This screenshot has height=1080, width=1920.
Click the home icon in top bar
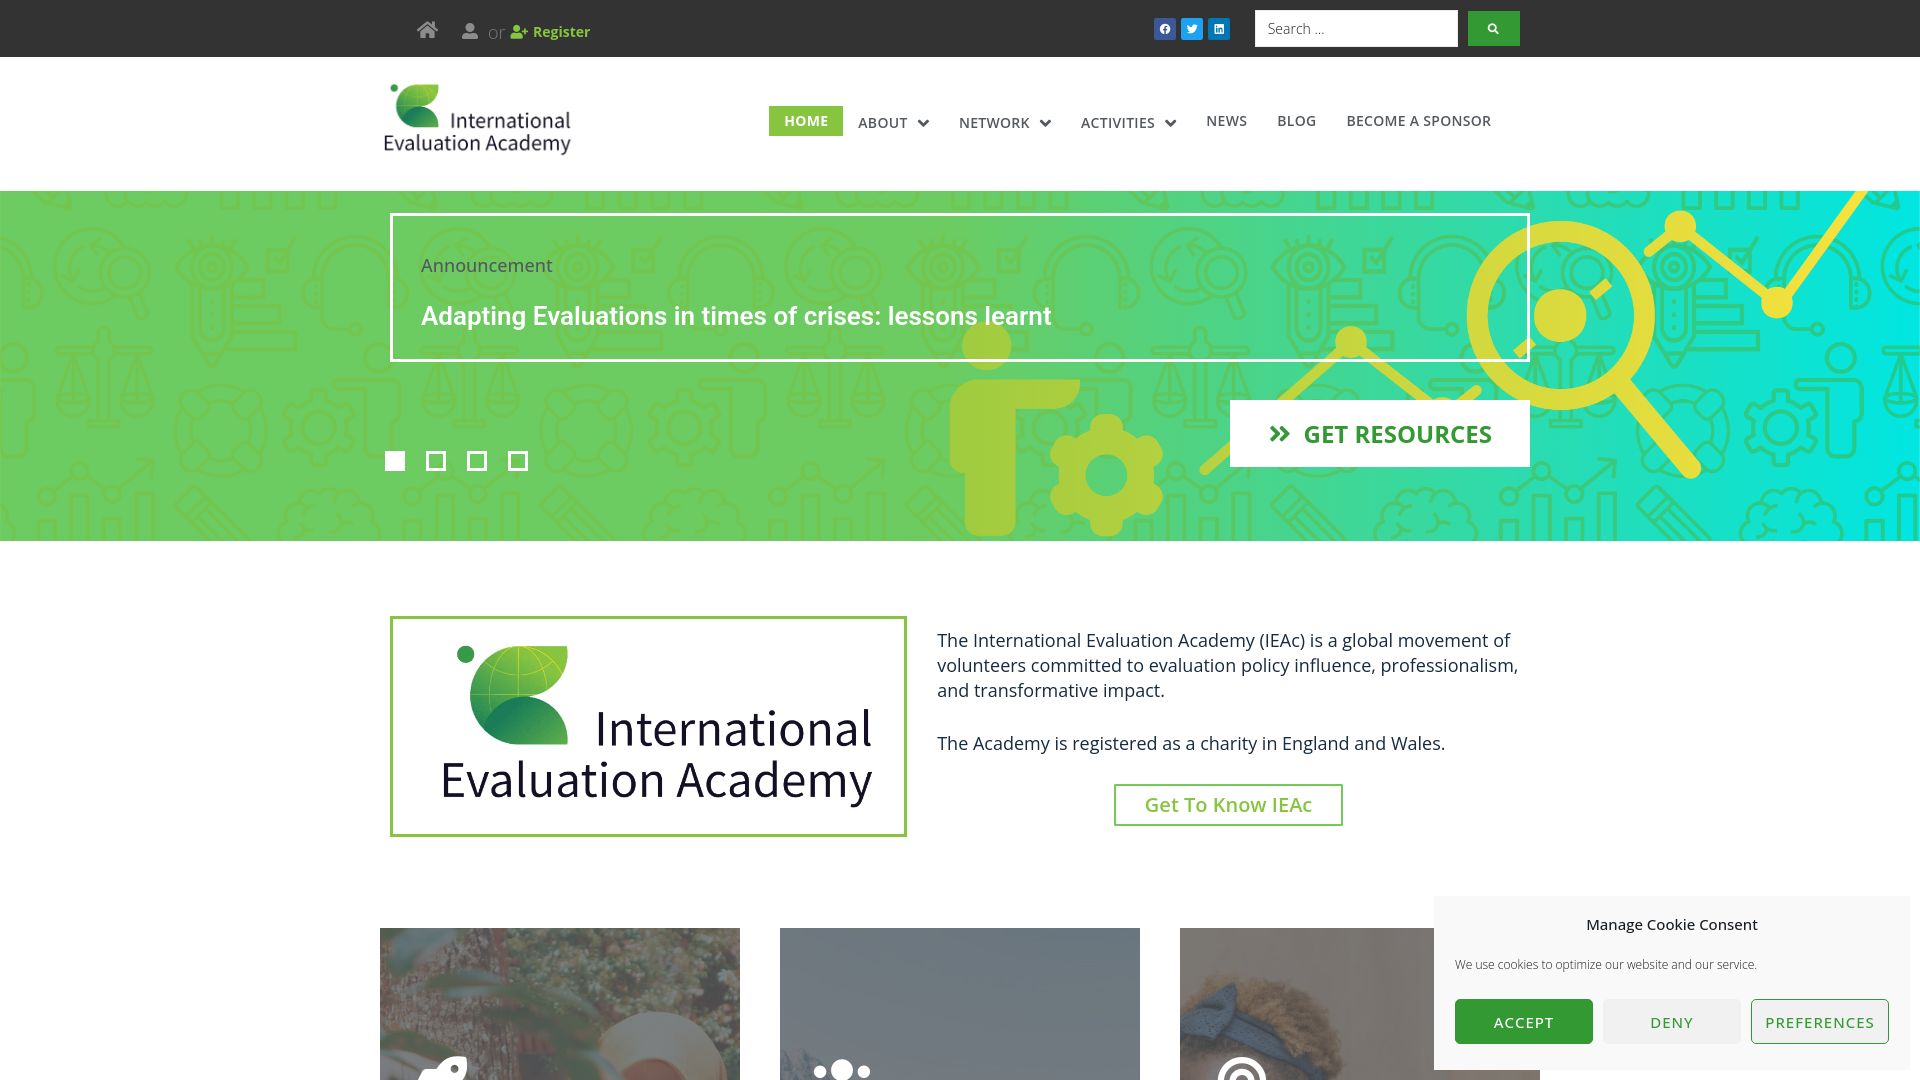[427, 30]
